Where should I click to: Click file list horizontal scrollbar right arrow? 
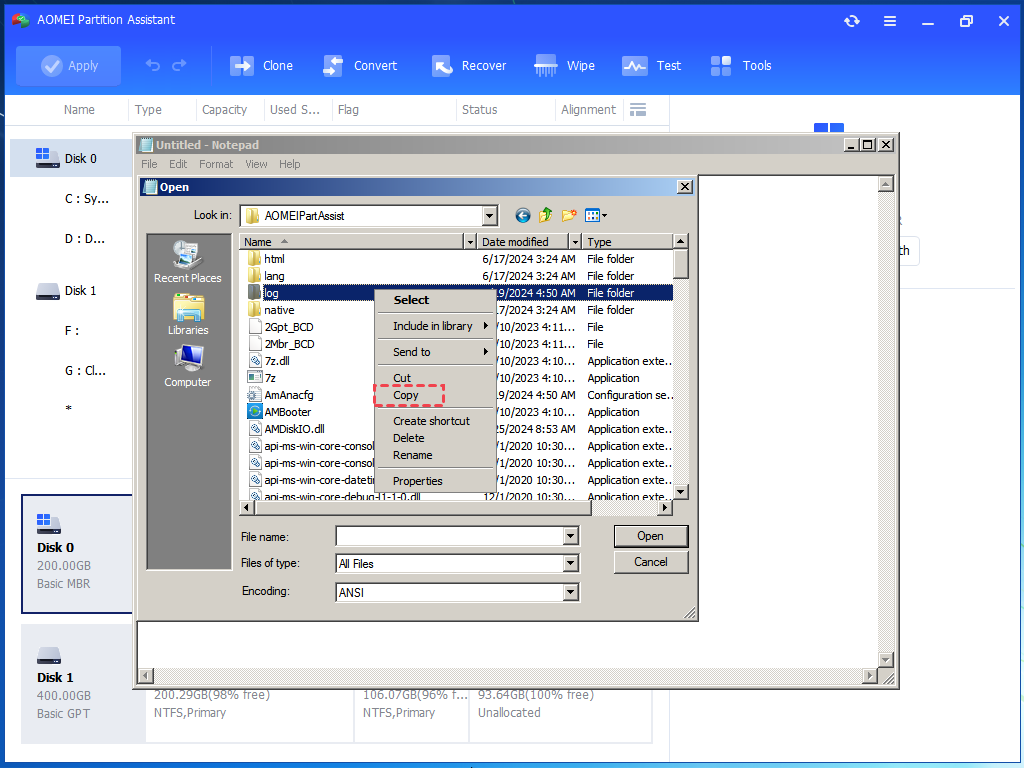(x=665, y=507)
